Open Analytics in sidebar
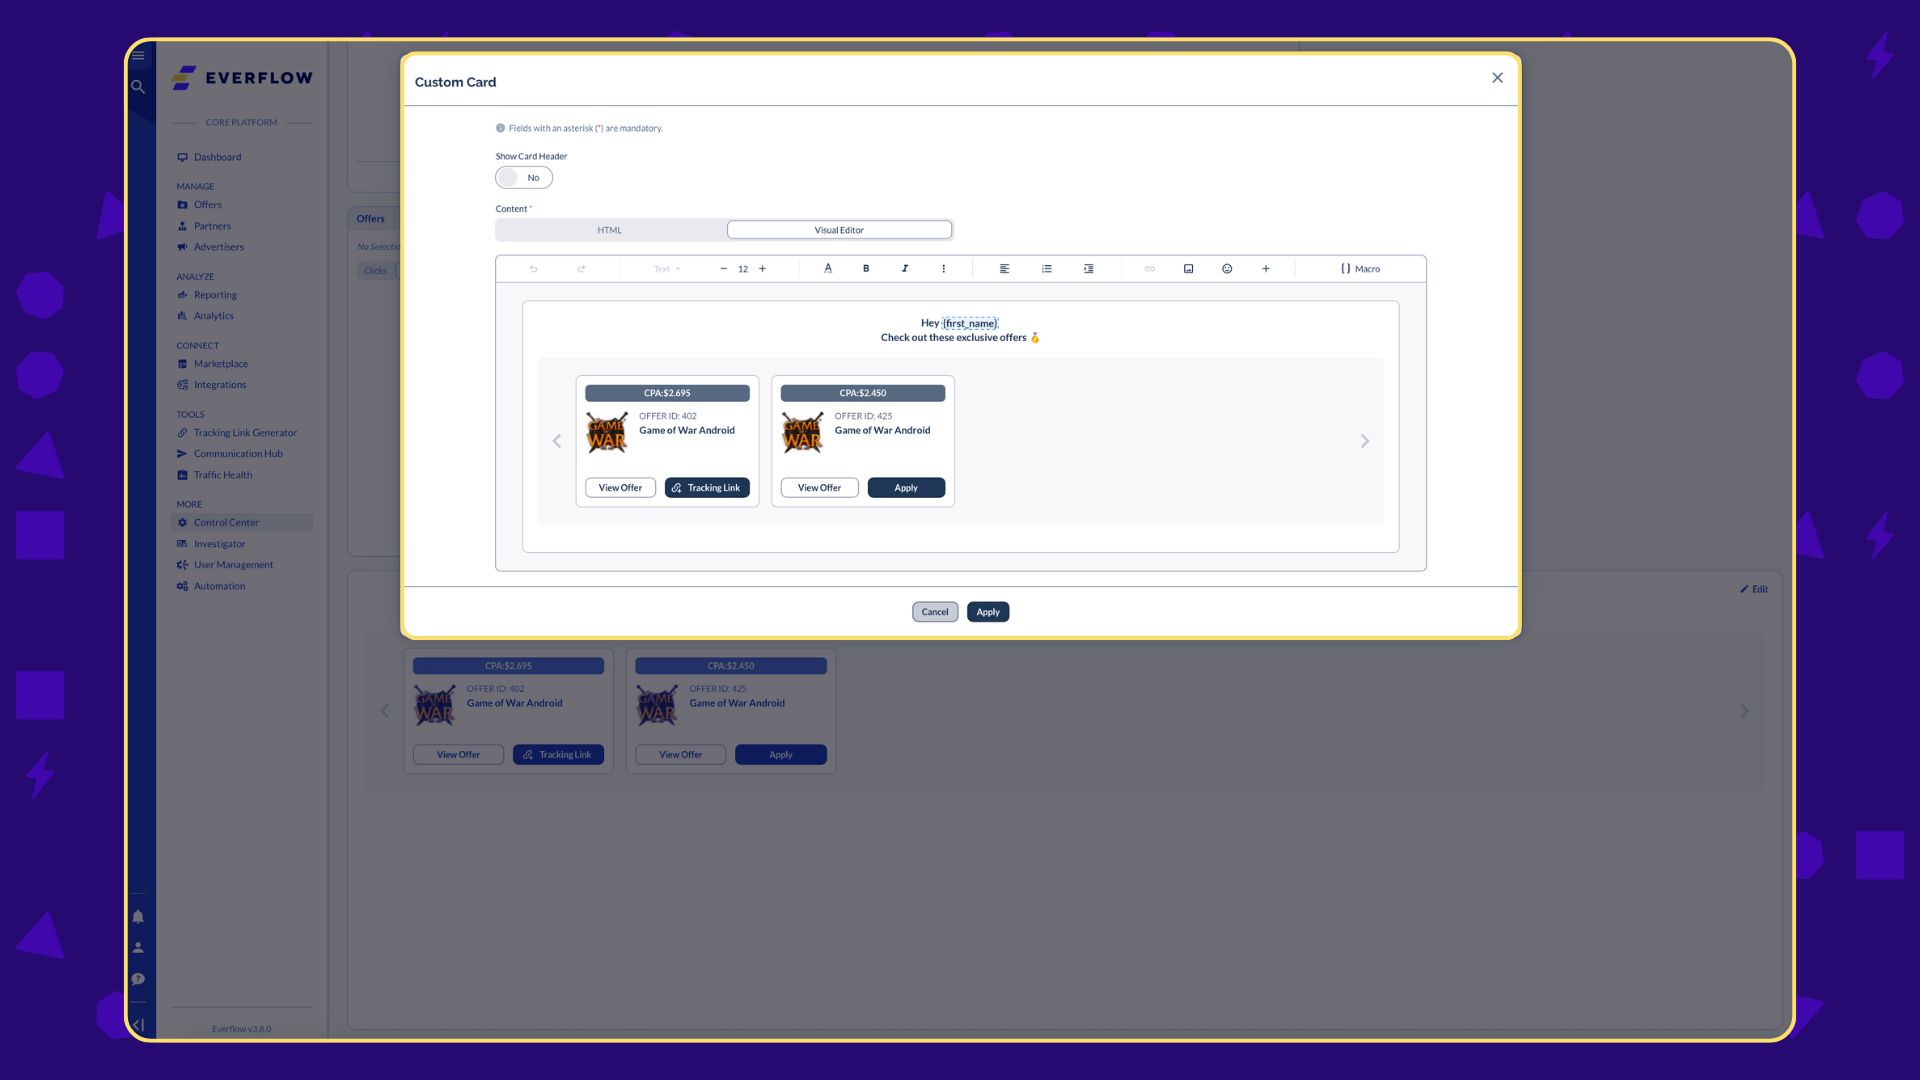The width and height of the screenshot is (1920, 1080). click(x=213, y=316)
